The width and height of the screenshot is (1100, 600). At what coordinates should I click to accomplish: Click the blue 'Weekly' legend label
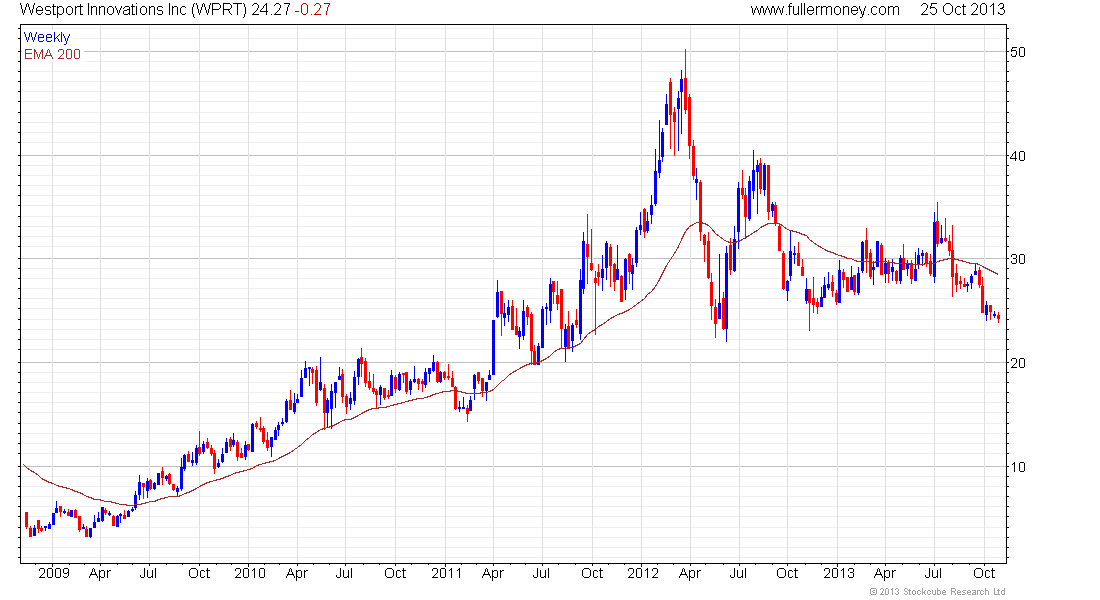[x=47, y=37]
